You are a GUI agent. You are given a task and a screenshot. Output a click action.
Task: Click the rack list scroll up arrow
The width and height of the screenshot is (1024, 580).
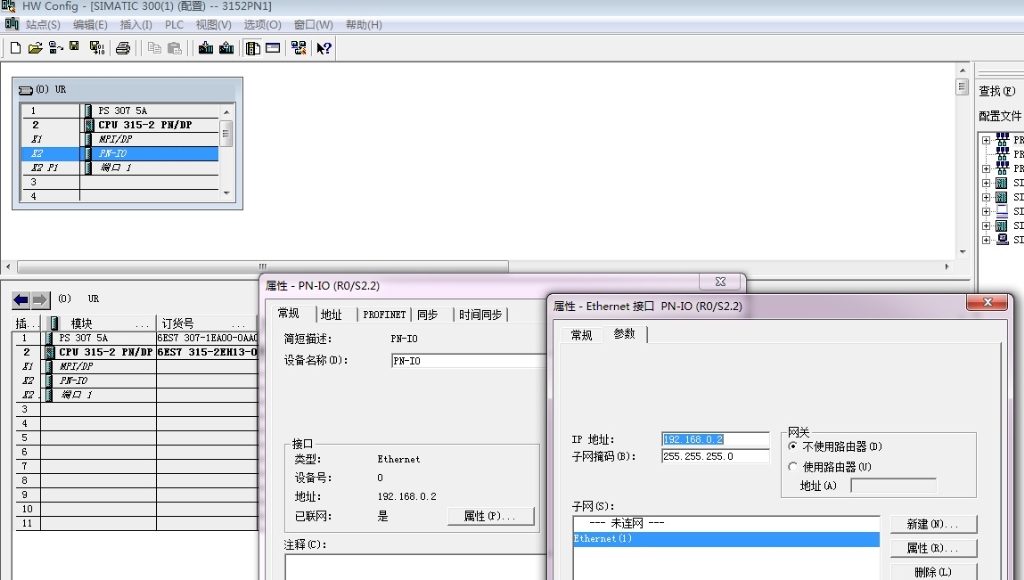point(227,112)
